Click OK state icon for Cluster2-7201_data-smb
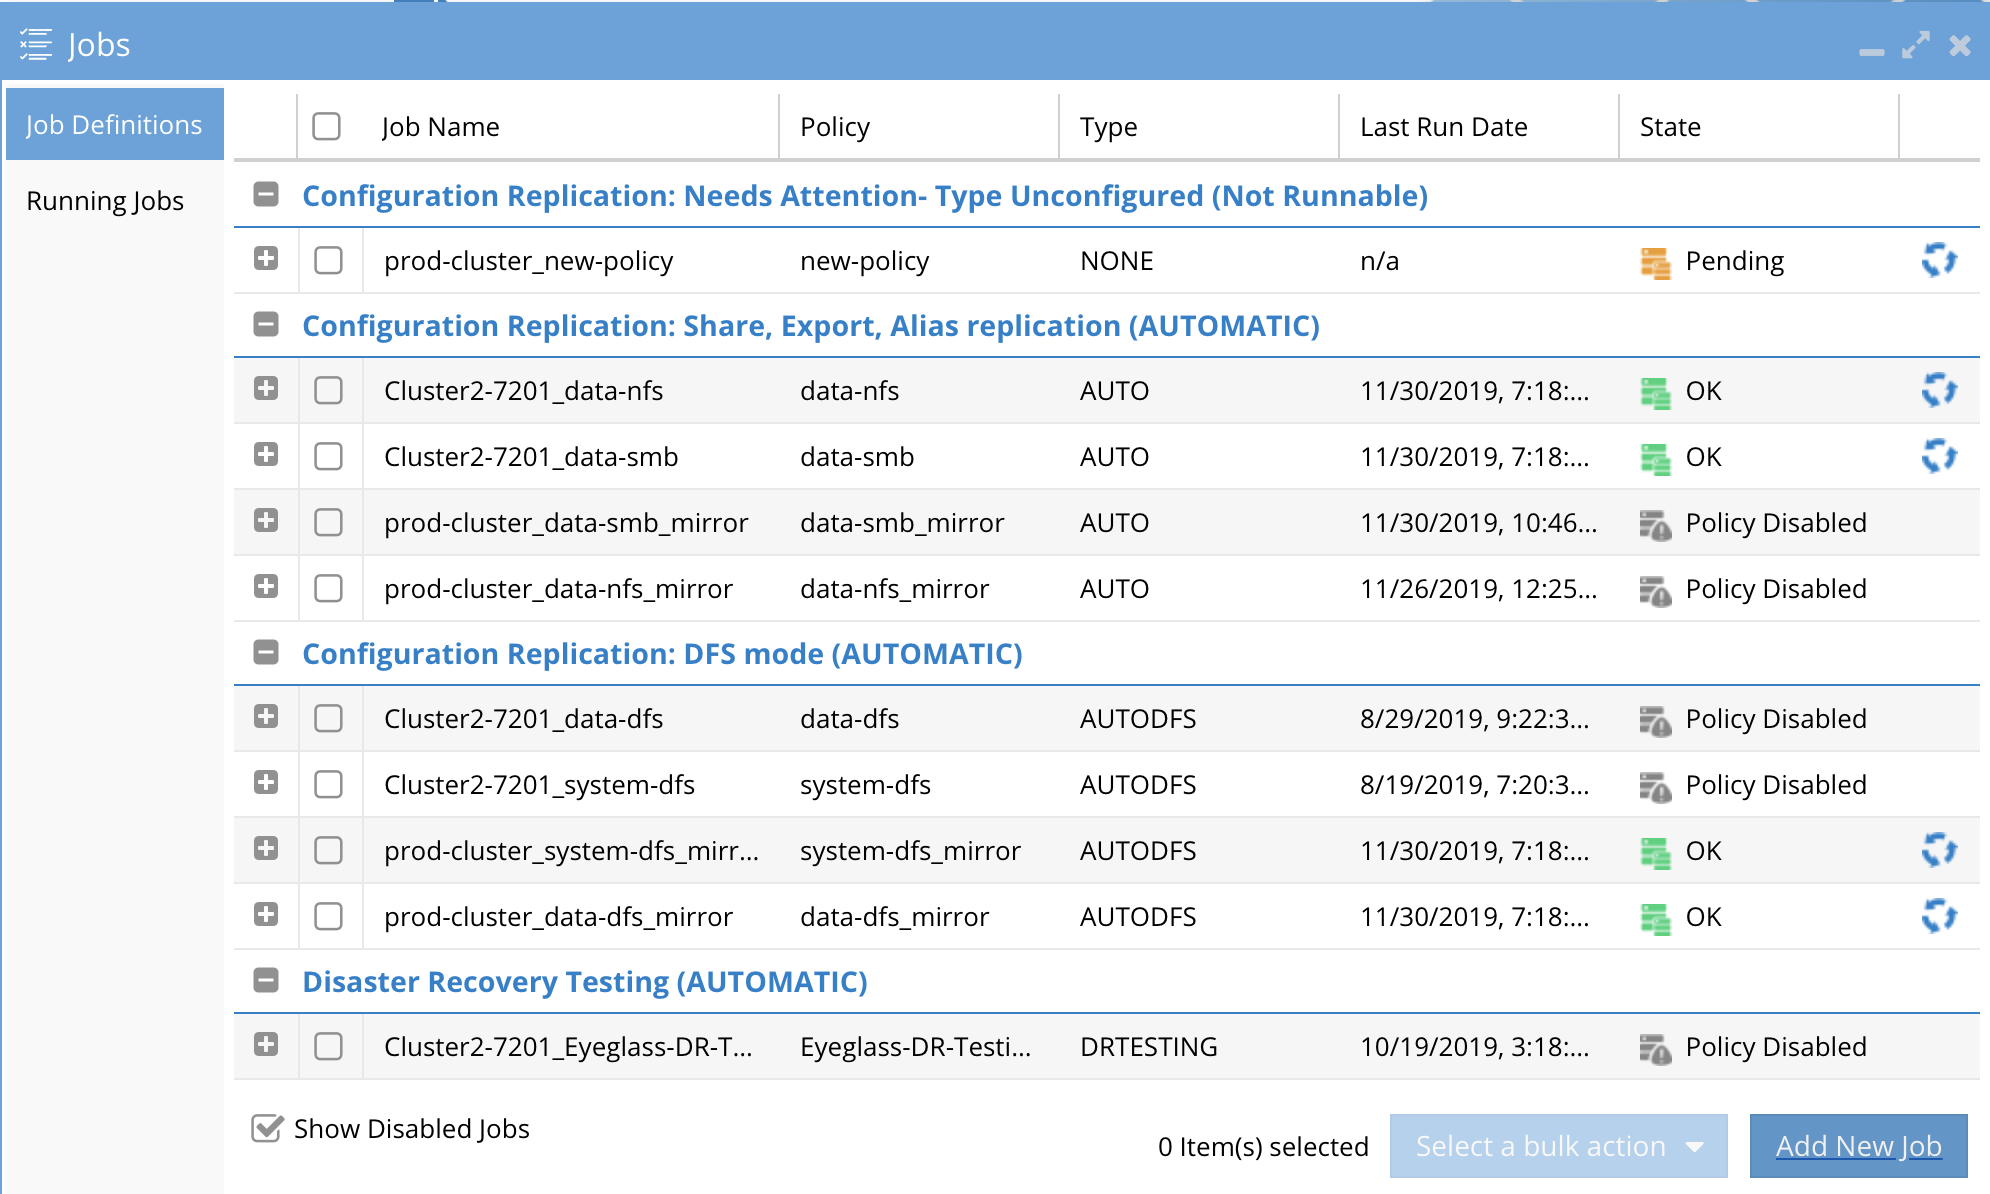Viewport: 1990px width, 1194px height. [x=1655, y=459]
